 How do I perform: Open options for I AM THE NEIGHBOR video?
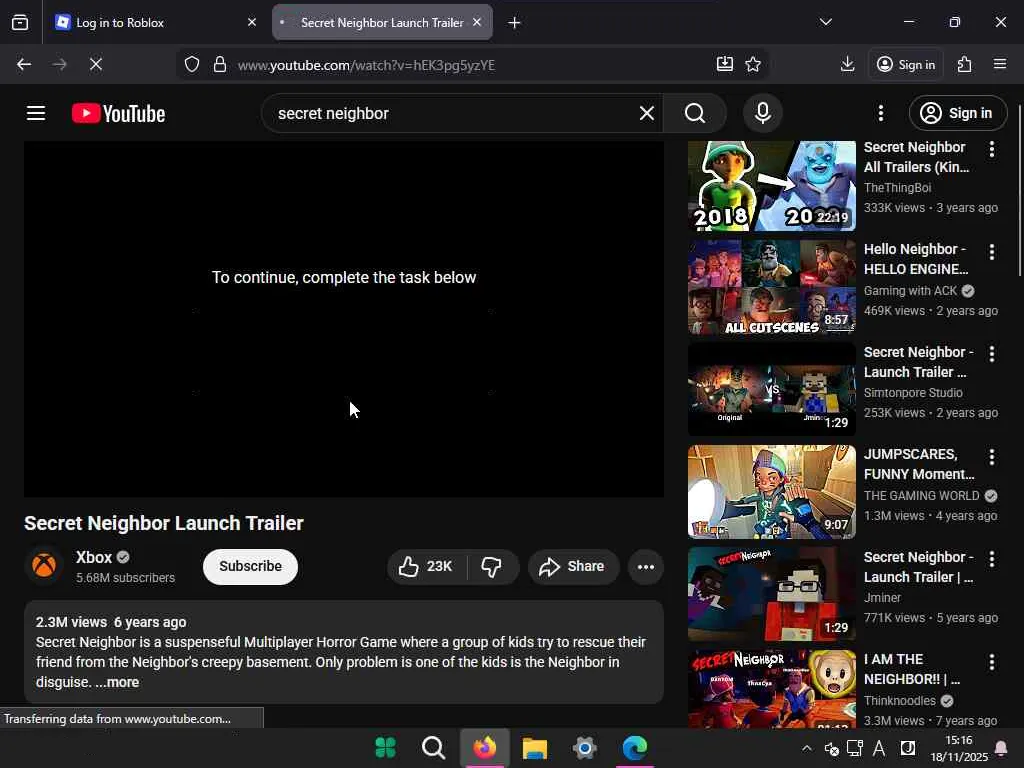(x=992, y=662)
